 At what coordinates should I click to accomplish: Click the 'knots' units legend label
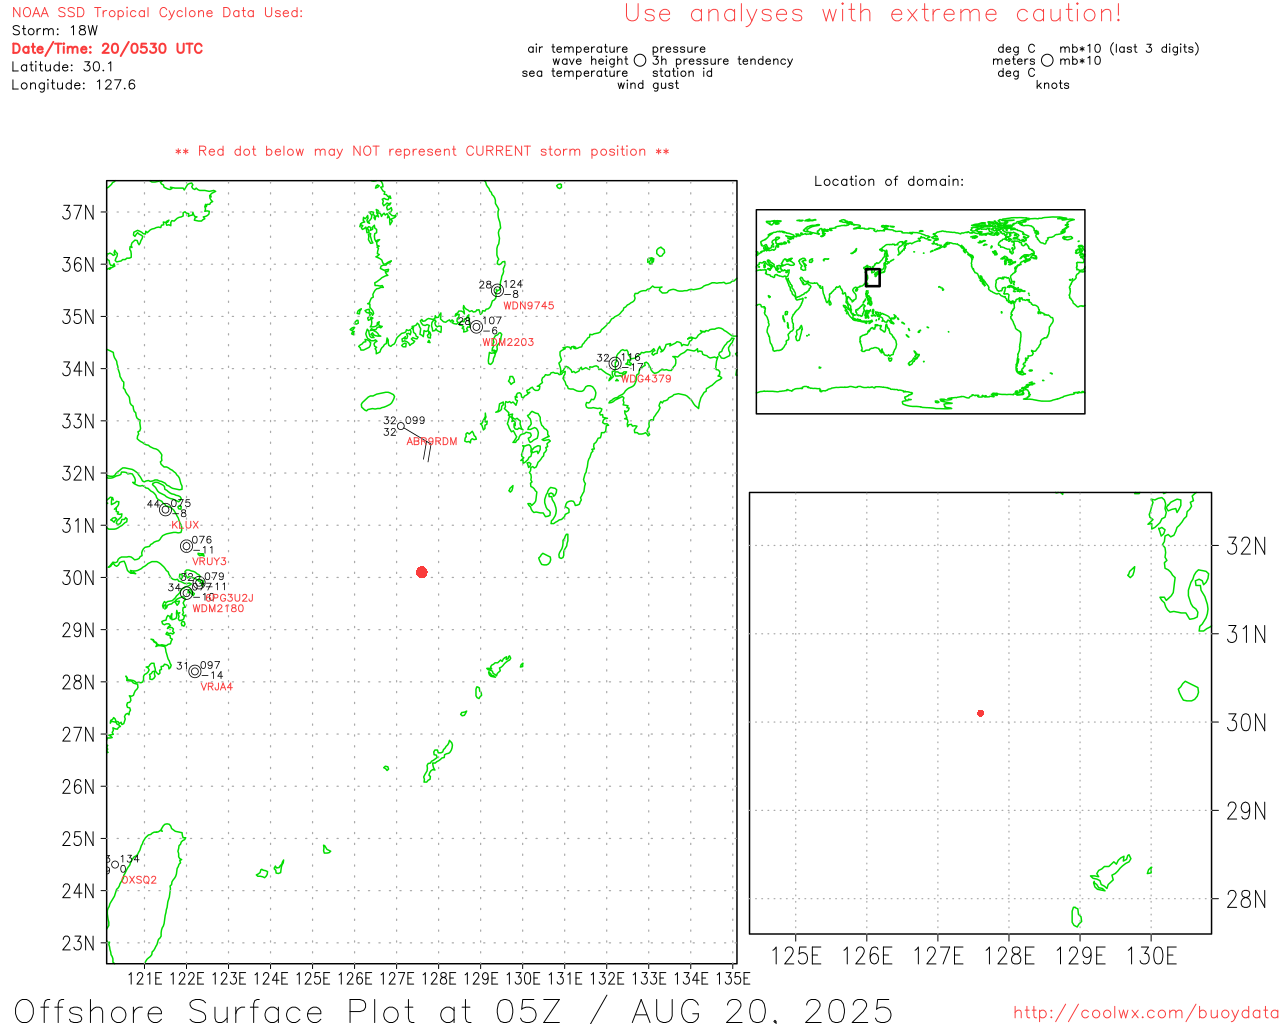[x=1053, y=85]
